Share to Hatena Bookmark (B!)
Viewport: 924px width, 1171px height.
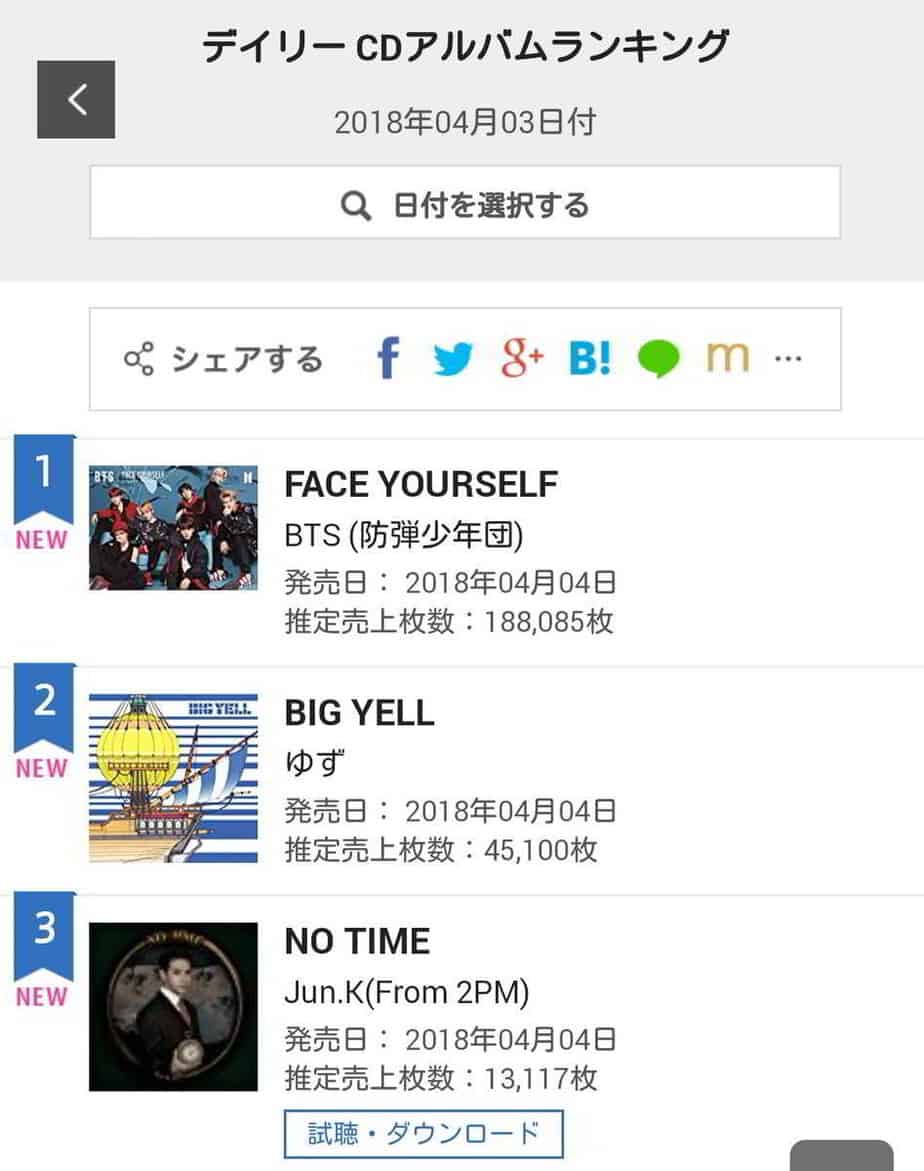pos(590,358)
